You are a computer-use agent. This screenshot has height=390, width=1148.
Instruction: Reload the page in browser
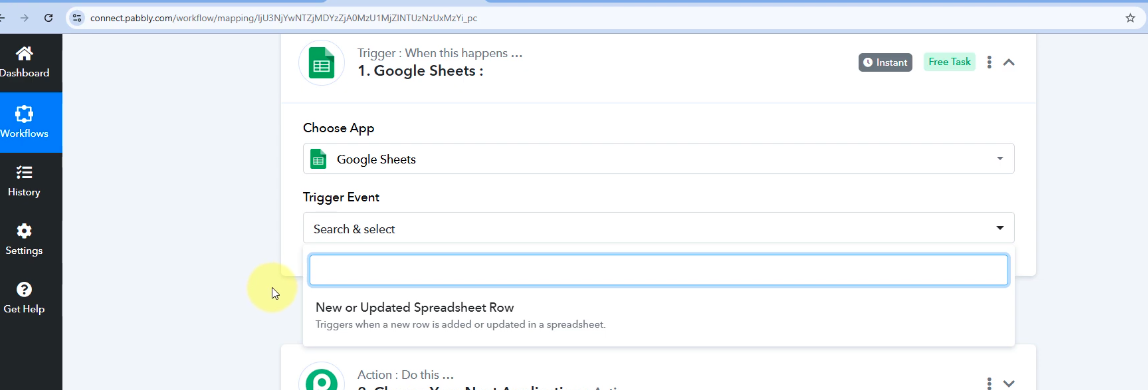[x=48, y=18]
